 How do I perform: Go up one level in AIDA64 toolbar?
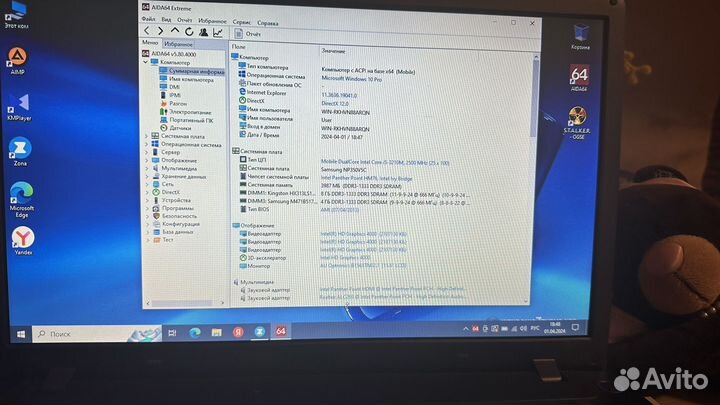tap(175, 31)
